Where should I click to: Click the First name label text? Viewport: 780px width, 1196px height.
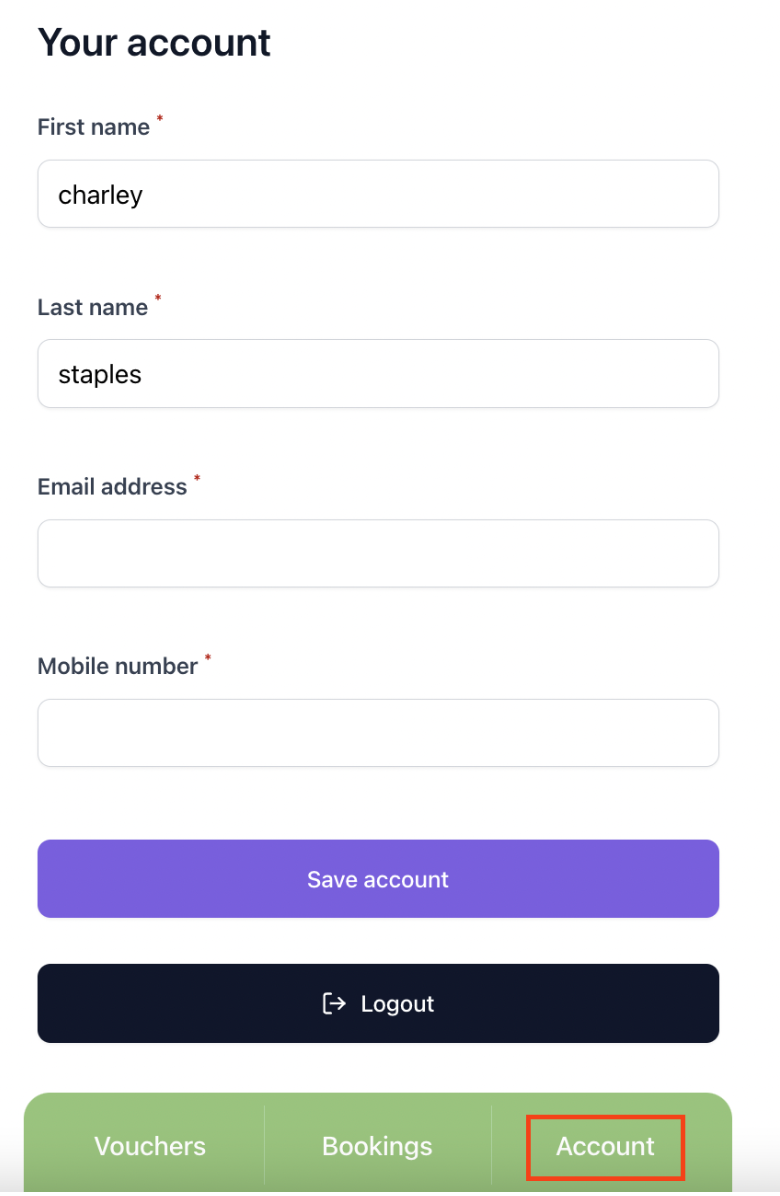93,127
